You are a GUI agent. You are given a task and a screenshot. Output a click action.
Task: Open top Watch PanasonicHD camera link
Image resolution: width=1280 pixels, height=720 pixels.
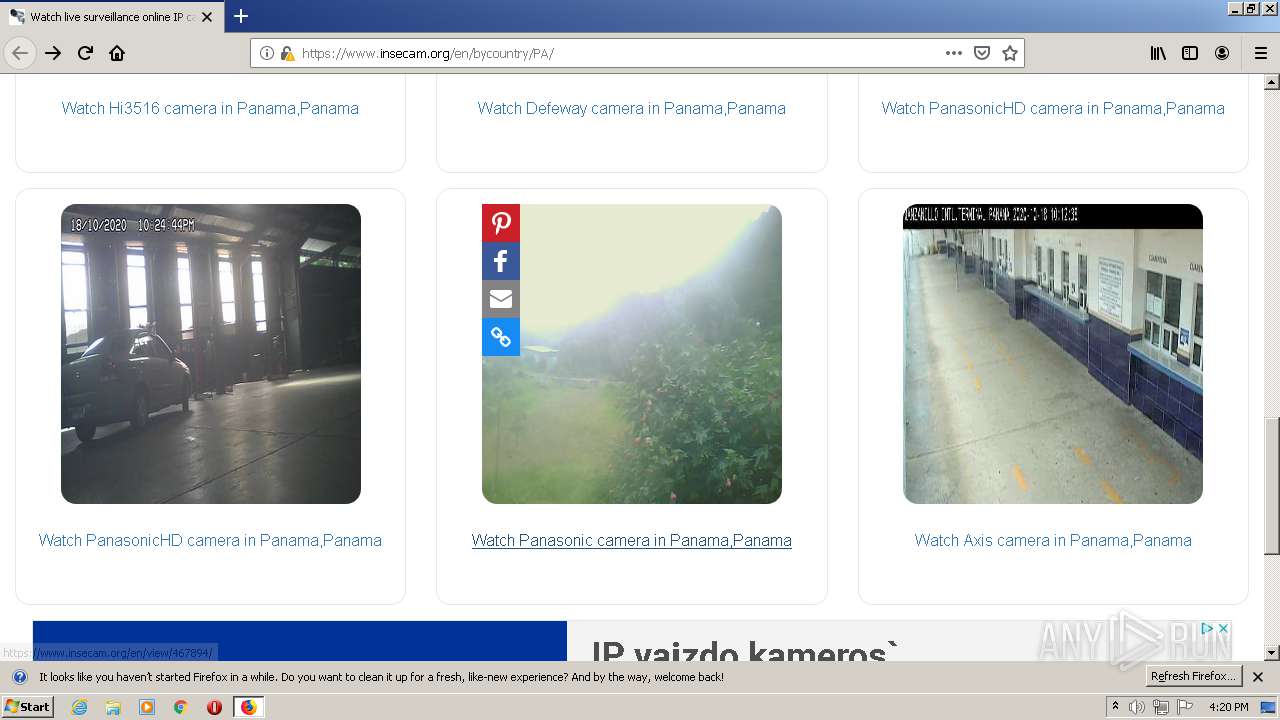point(1053,108)
